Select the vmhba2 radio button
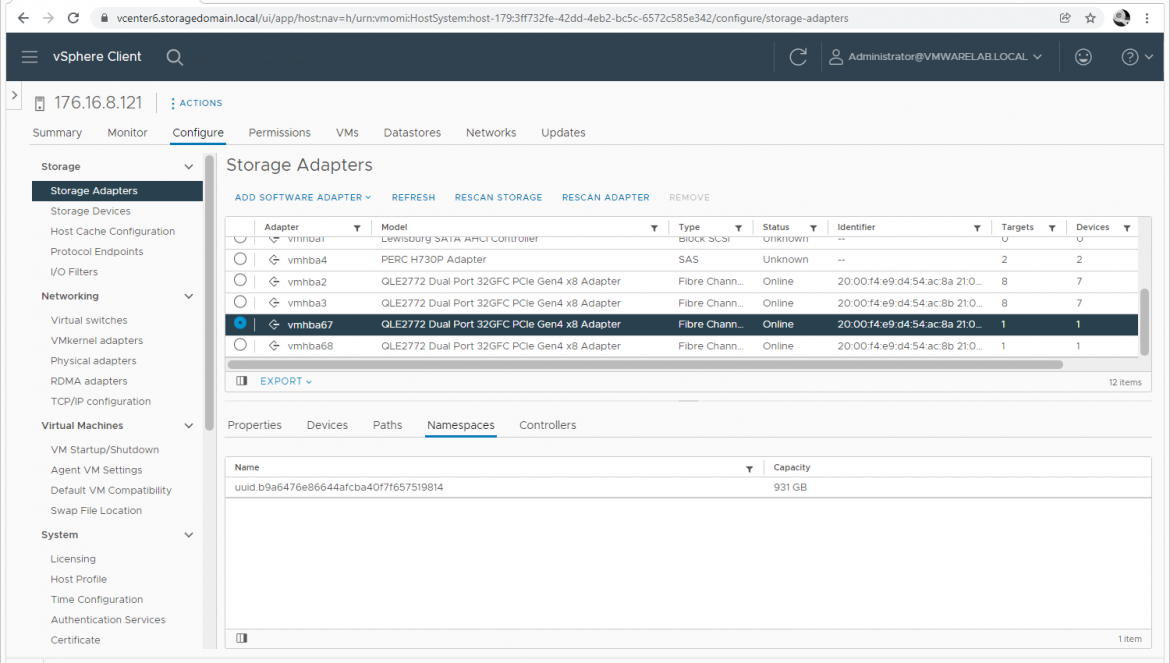The height and width of the screenshot is (663, 1170). point(240,280)
